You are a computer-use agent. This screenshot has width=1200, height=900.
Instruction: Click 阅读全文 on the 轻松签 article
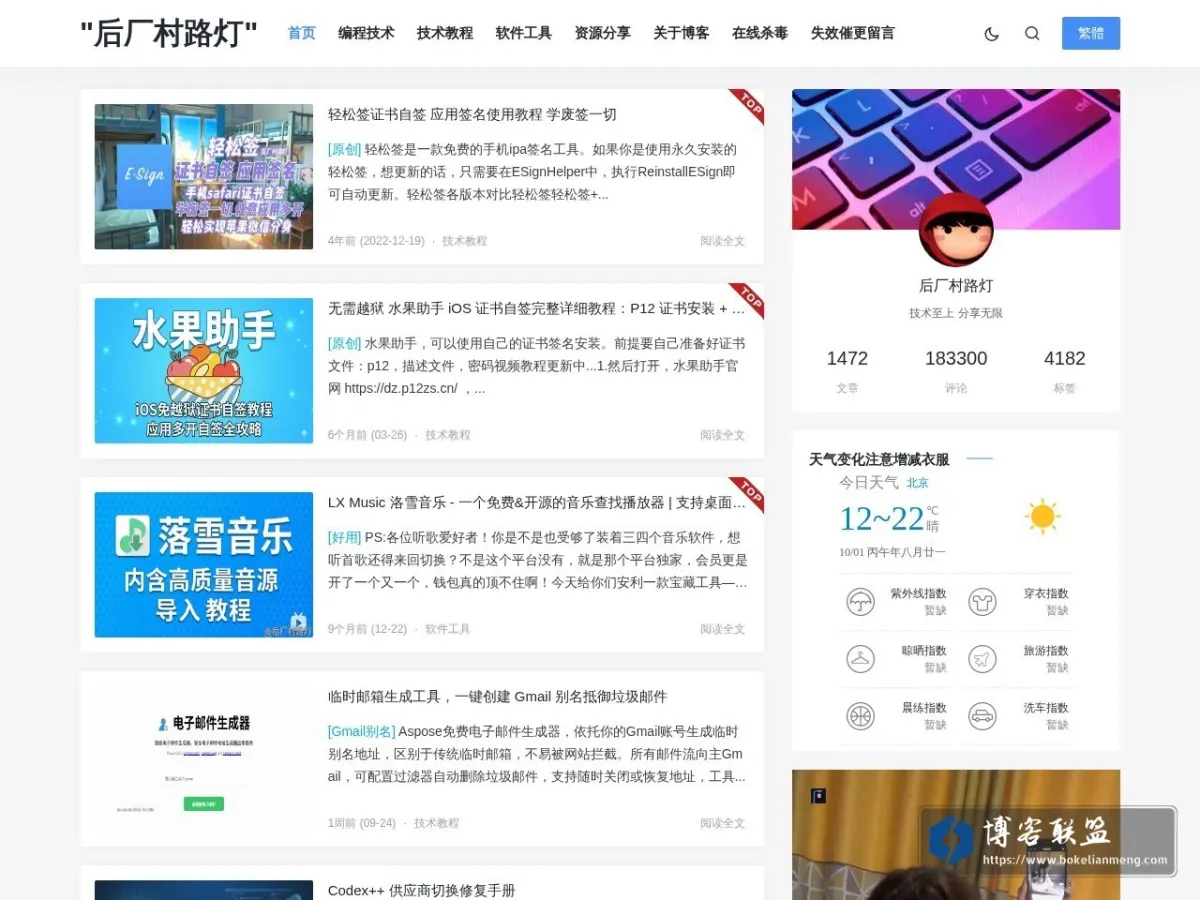pyautogui.click(x=722, y=241)
